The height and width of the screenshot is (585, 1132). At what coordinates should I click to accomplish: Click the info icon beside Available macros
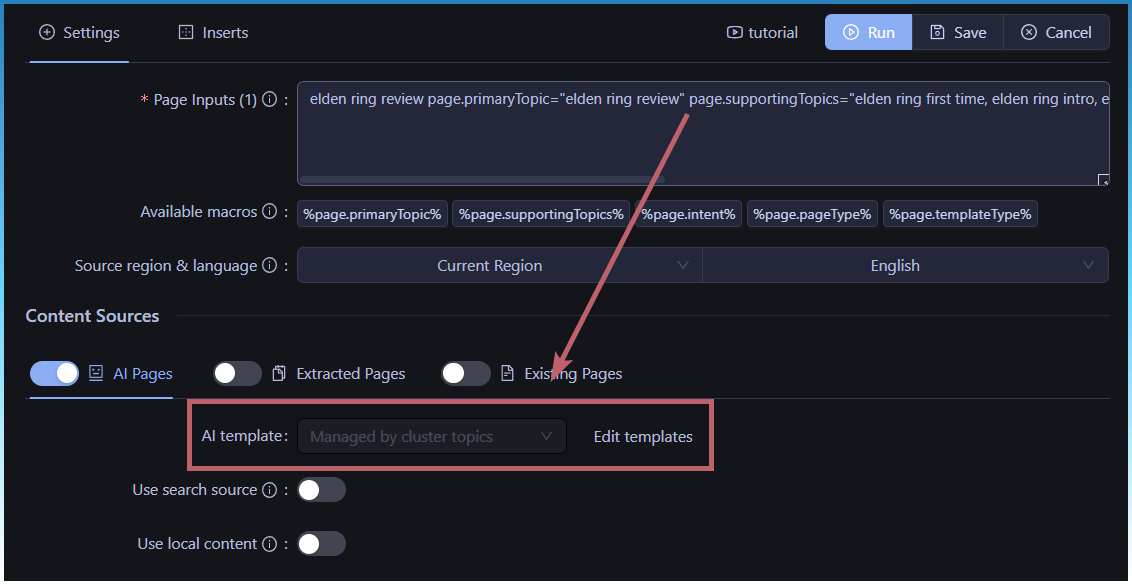tap(268, 212)
